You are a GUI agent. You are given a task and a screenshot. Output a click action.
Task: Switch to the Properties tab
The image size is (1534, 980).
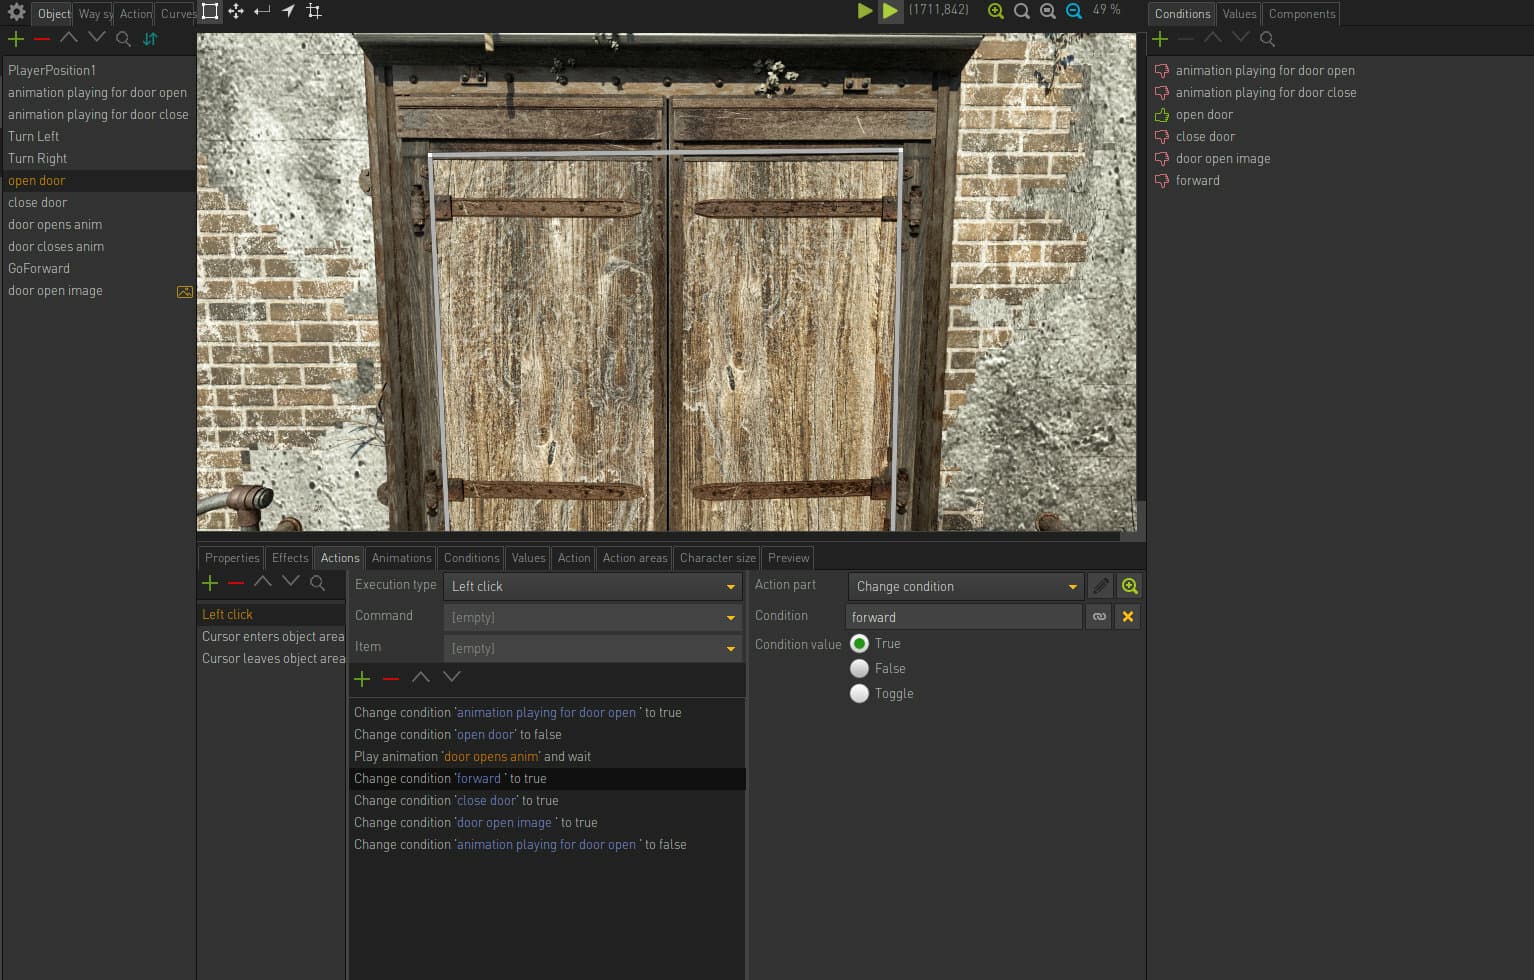[232, 558]
